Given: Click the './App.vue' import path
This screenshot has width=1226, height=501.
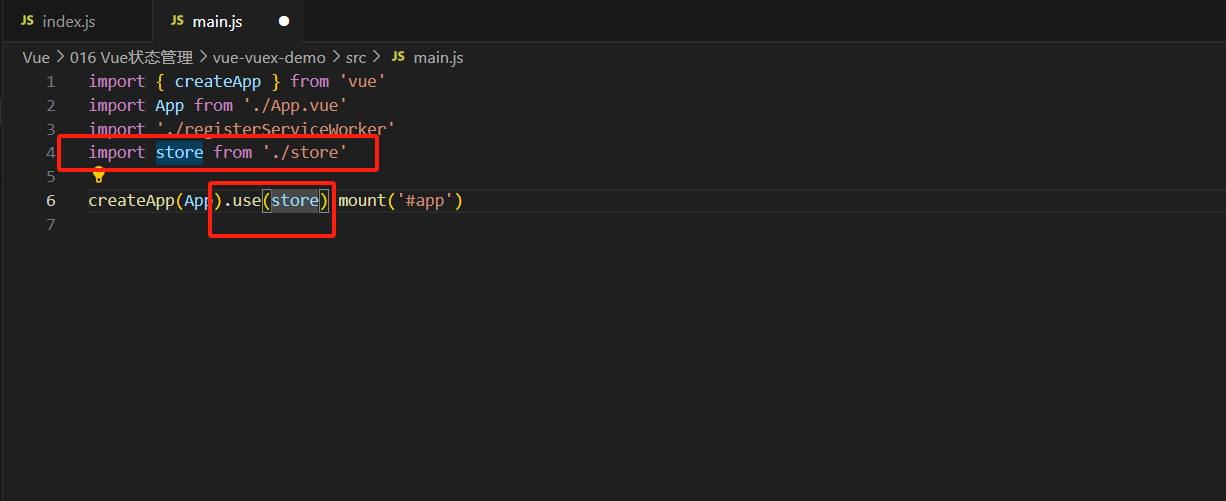Looking at the screenshot, I should coord(295,105).
